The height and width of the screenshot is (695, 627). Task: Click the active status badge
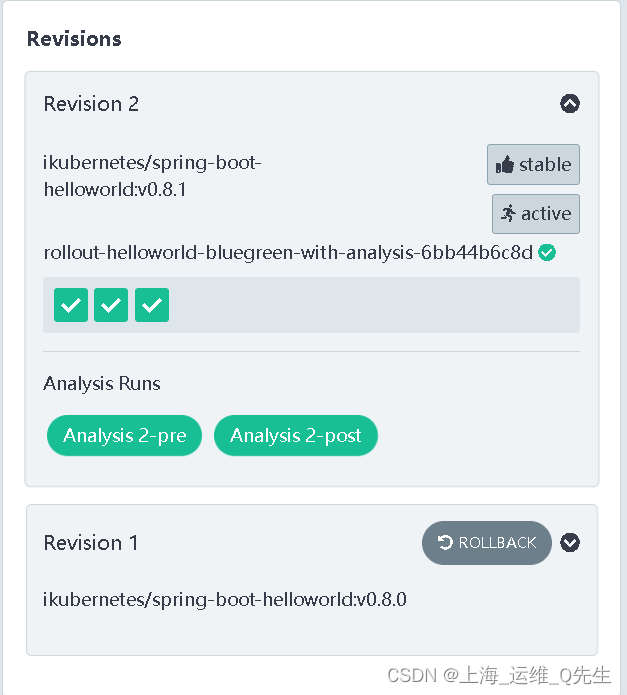point(536,214)
